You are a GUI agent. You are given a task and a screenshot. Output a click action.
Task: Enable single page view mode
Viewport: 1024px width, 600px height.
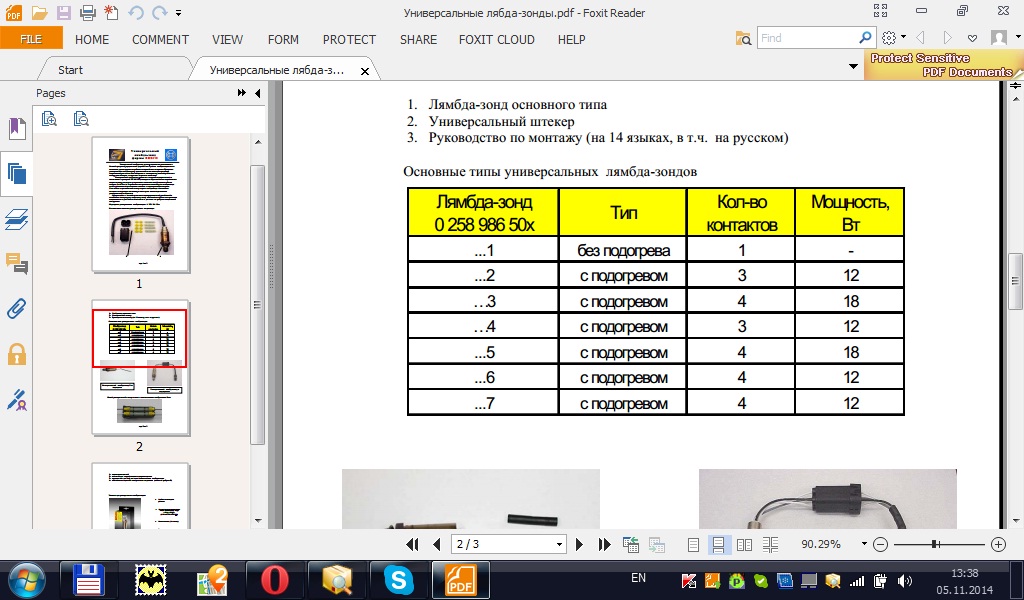(x=694, y=545)
